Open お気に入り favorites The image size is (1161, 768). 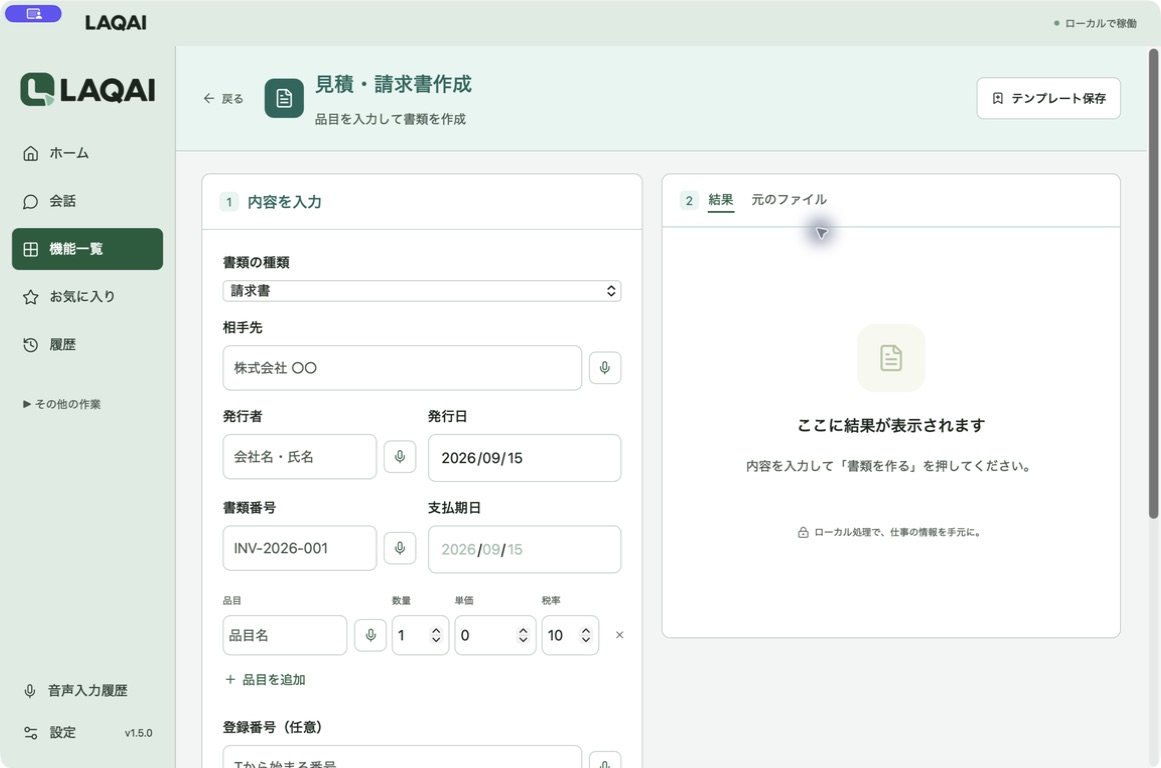87,297
